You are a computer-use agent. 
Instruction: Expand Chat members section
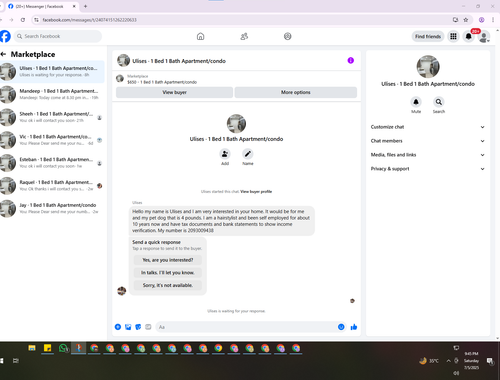(x=428, y=141)
